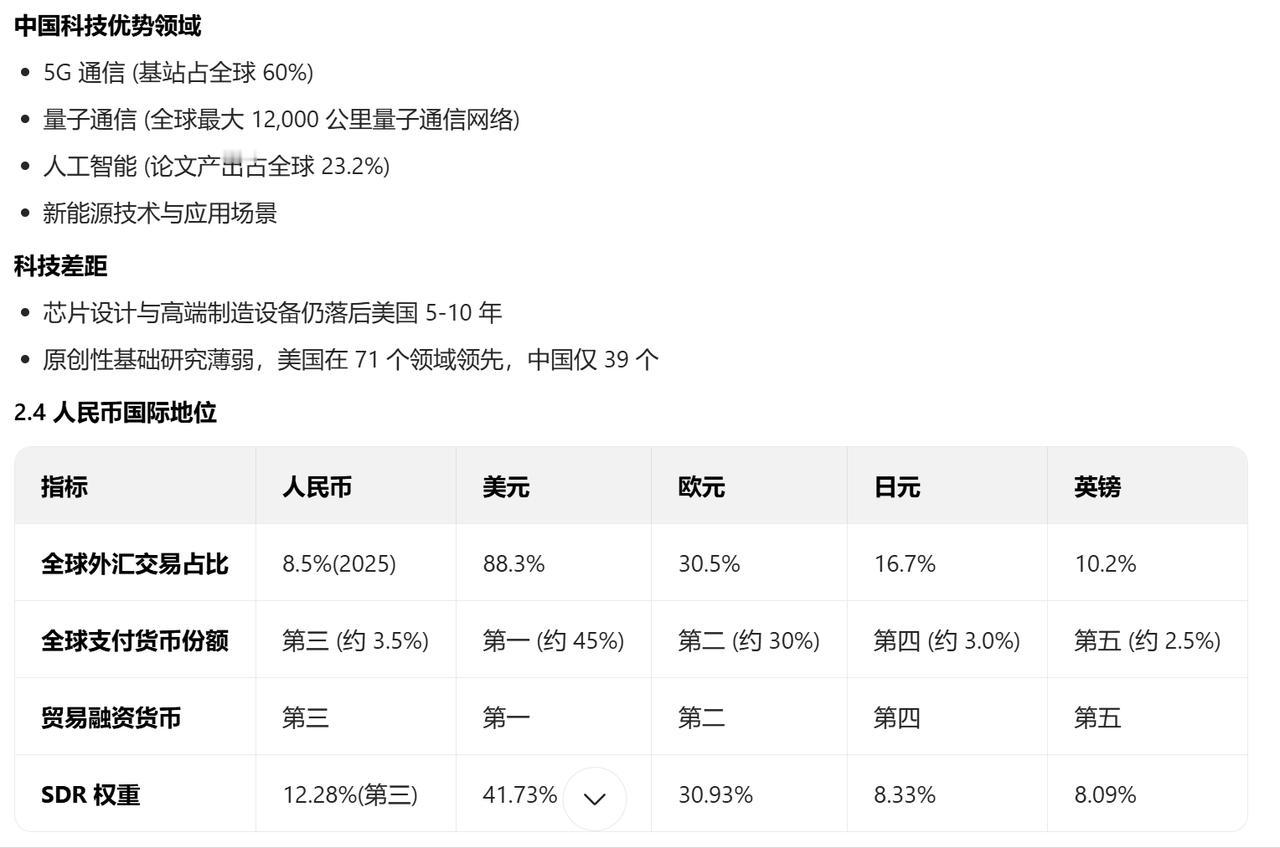
Task: Click the 科技差距 heading
Action: (61, 266)
